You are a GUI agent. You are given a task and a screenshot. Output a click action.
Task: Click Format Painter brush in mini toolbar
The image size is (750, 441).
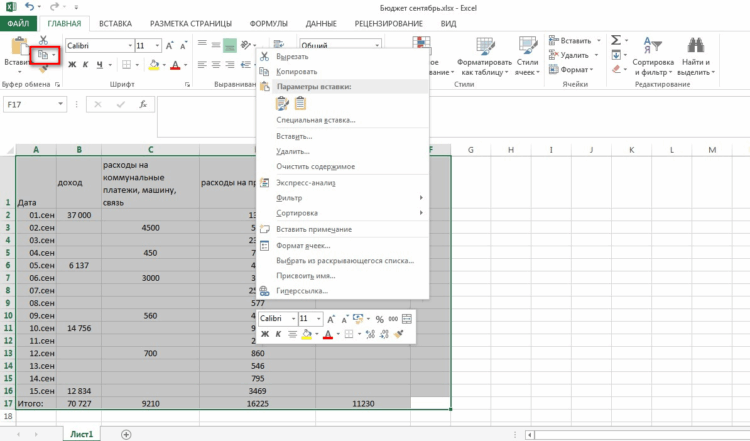click(x=398, y=334)
